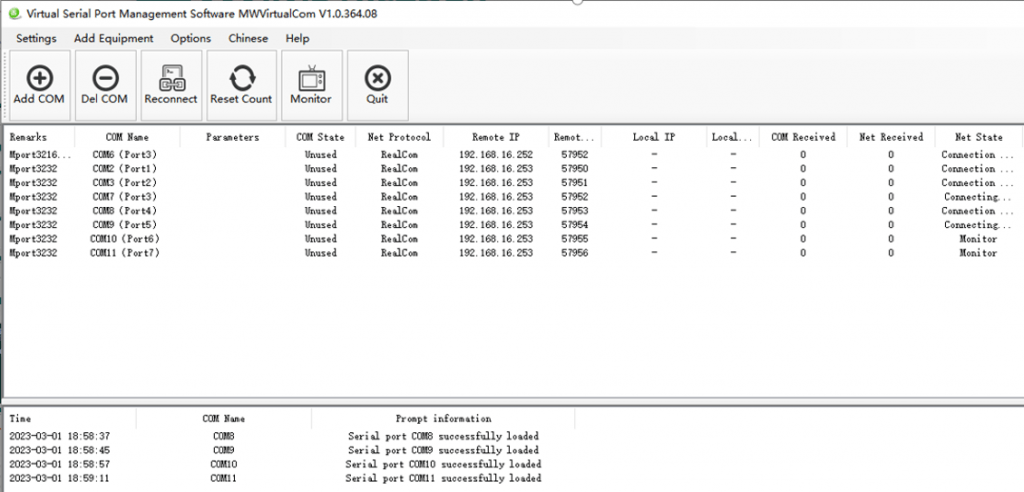1024x492 pixels.
Task: Click the Net State column header
Action: click(978, 137)
